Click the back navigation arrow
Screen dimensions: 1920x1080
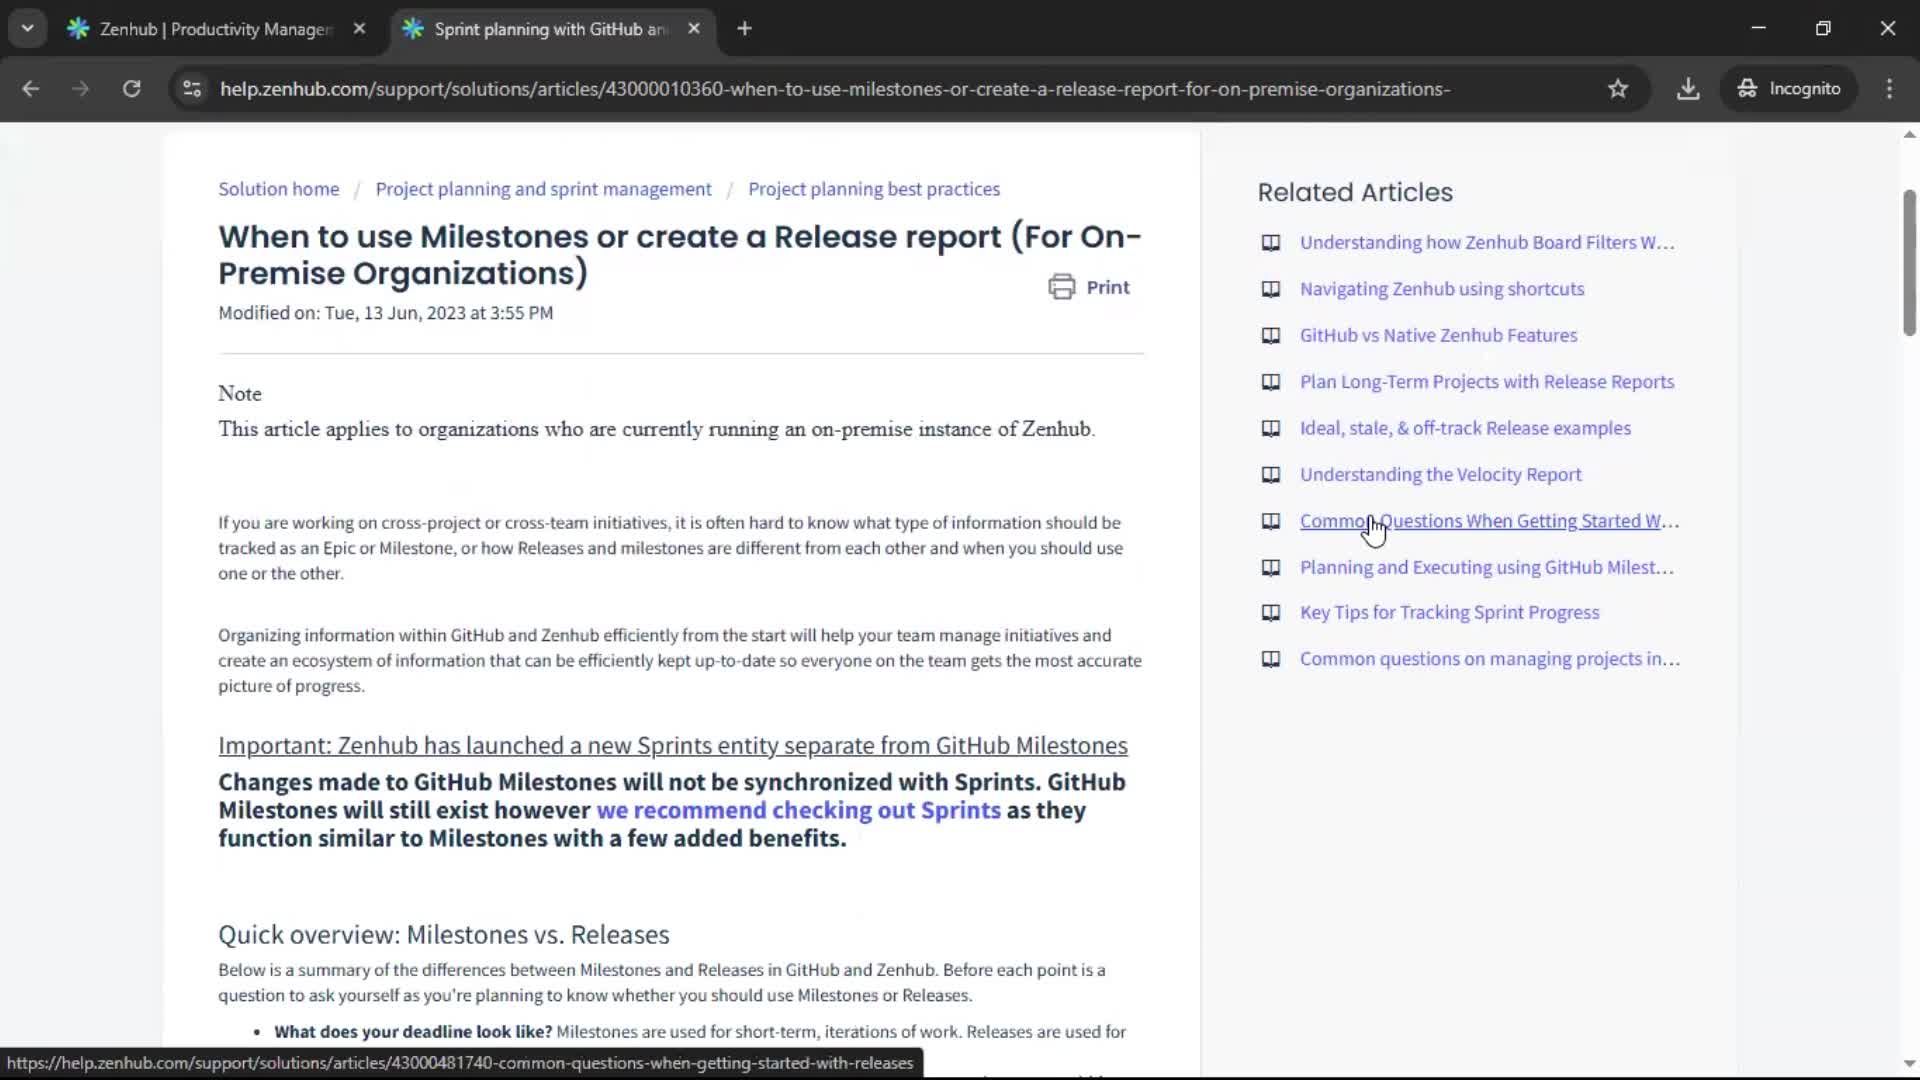click(x=31, y=89)
